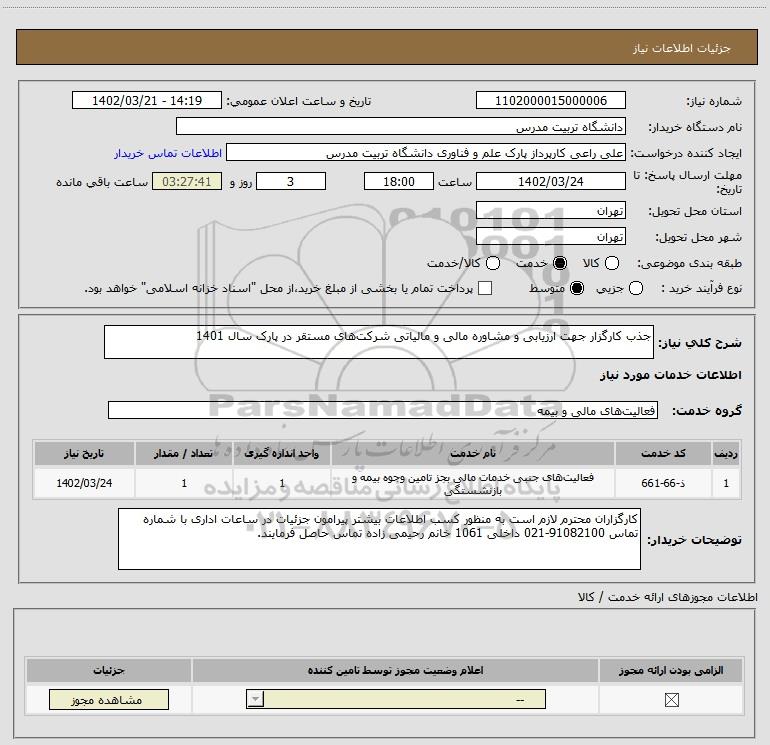The width and height of the screenshot is (770, 745).
Task: Select the کالا radio button
Action: (612, 263)
